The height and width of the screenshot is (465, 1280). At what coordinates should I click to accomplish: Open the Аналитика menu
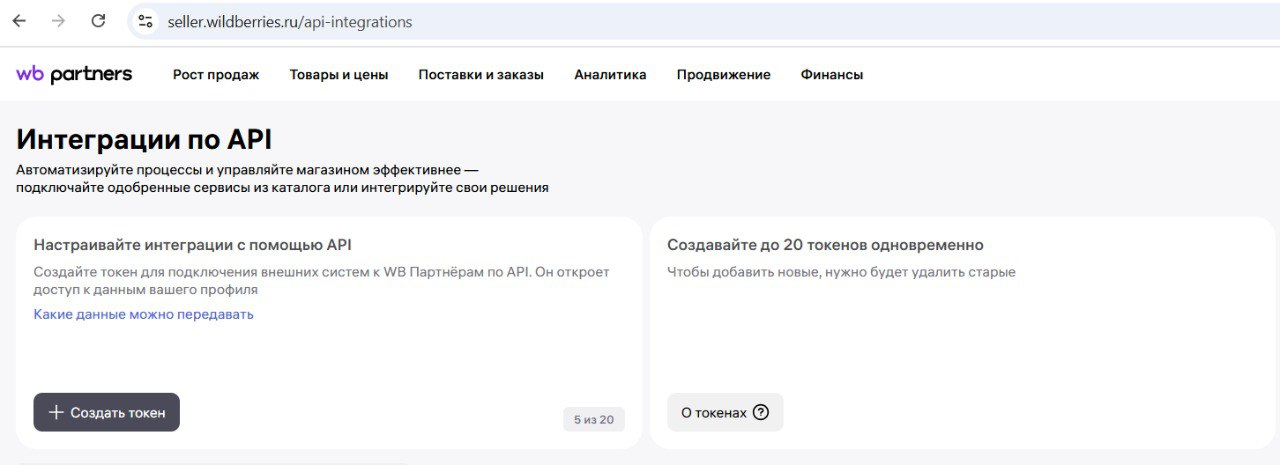610,75
